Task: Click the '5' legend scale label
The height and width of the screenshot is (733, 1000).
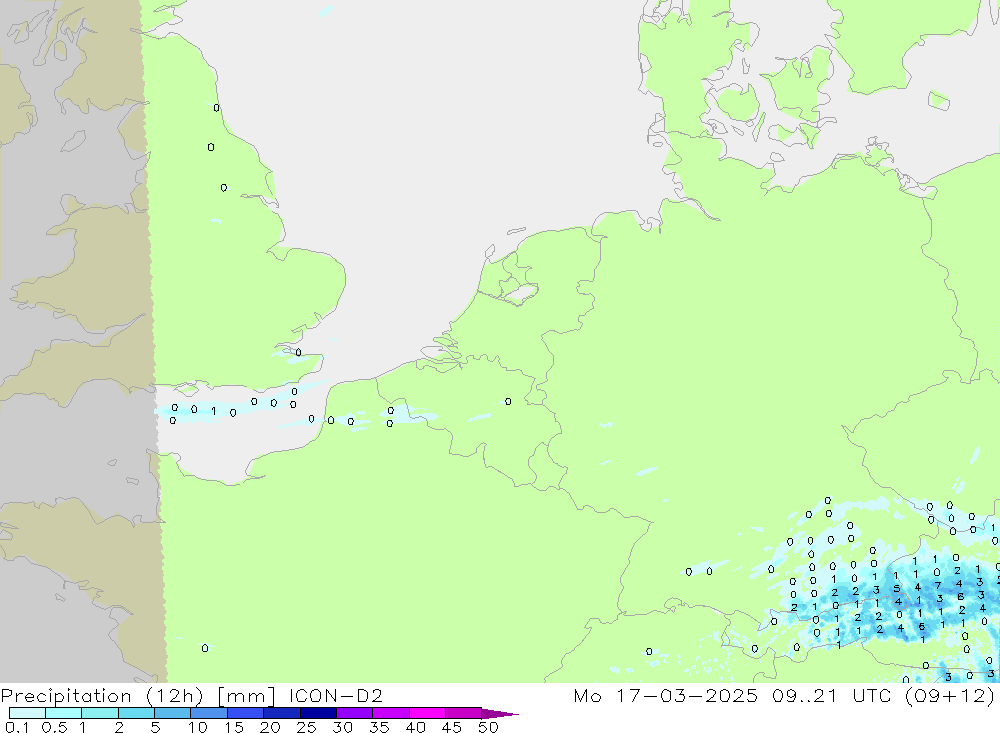Action: point(155,727)
